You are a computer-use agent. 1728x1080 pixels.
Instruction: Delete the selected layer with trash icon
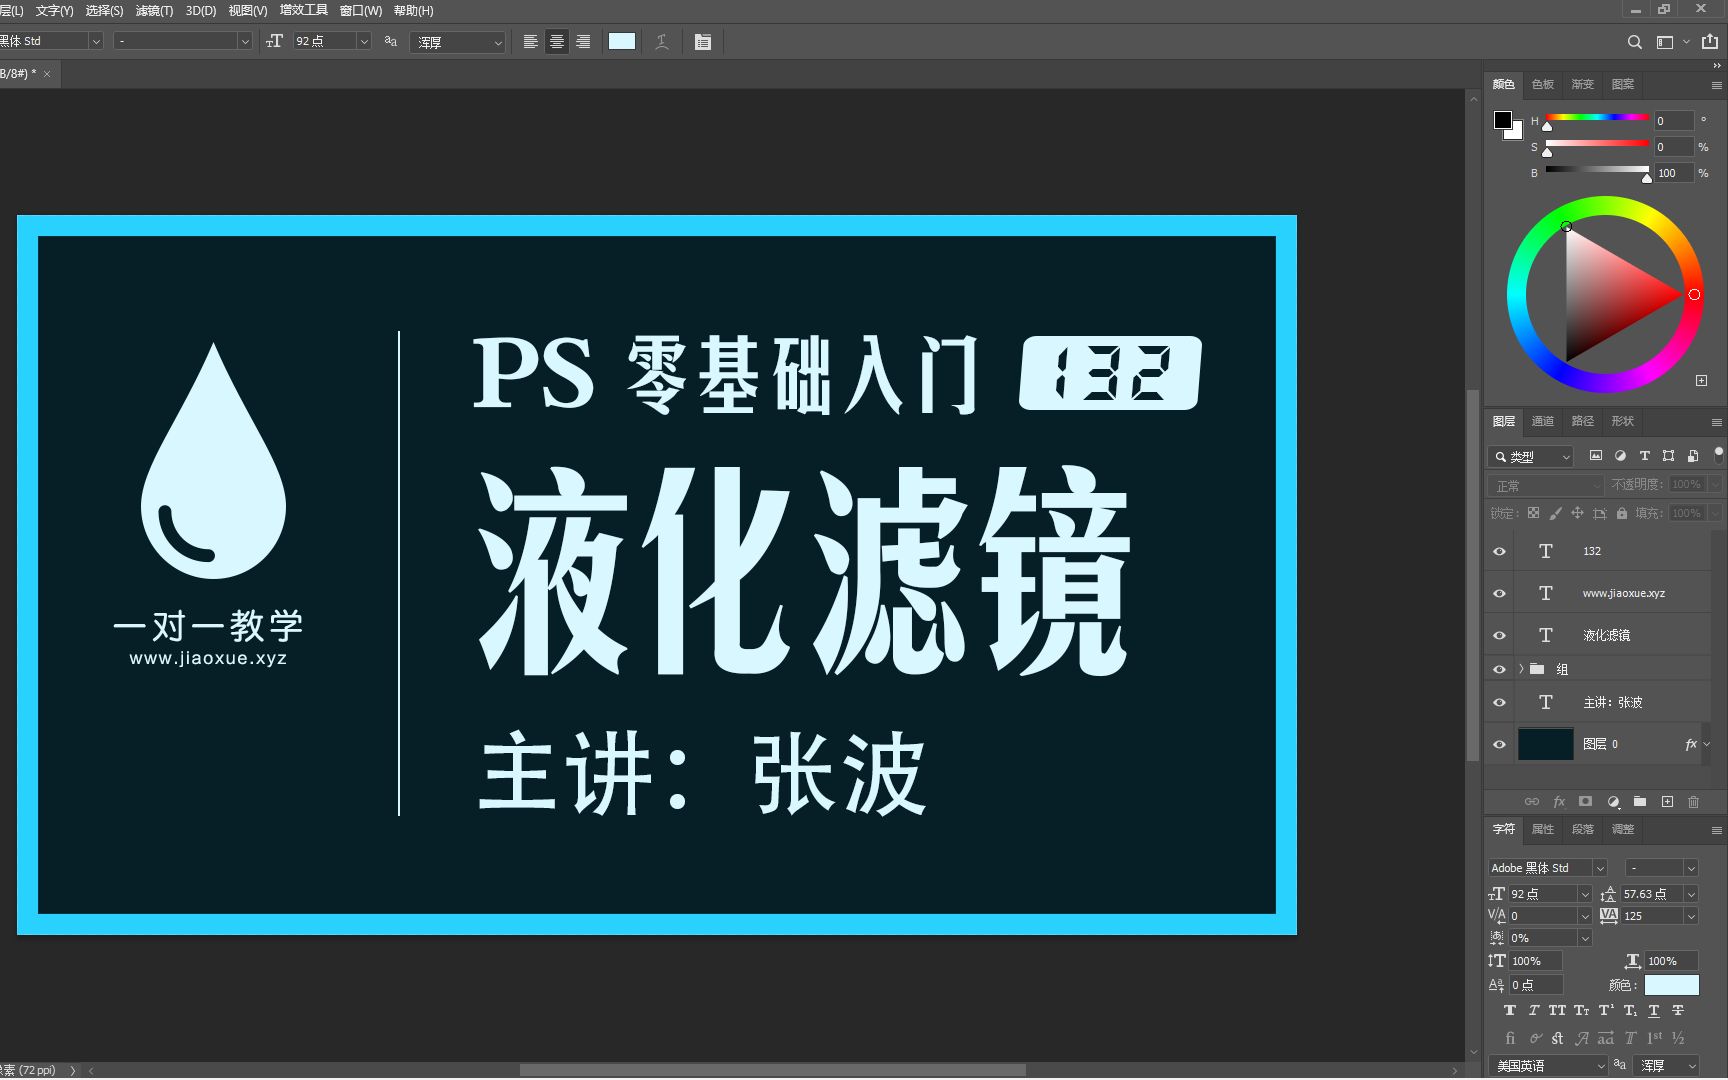(x=1693, y=801)
